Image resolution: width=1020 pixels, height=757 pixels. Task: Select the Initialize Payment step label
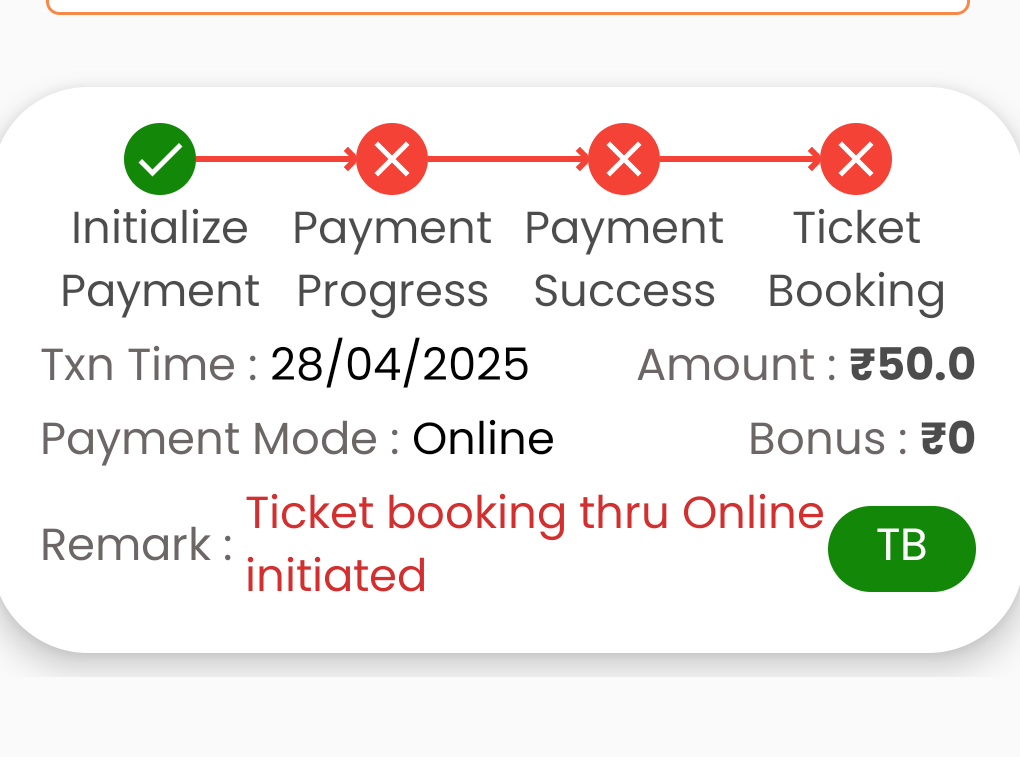click(160, 259)
